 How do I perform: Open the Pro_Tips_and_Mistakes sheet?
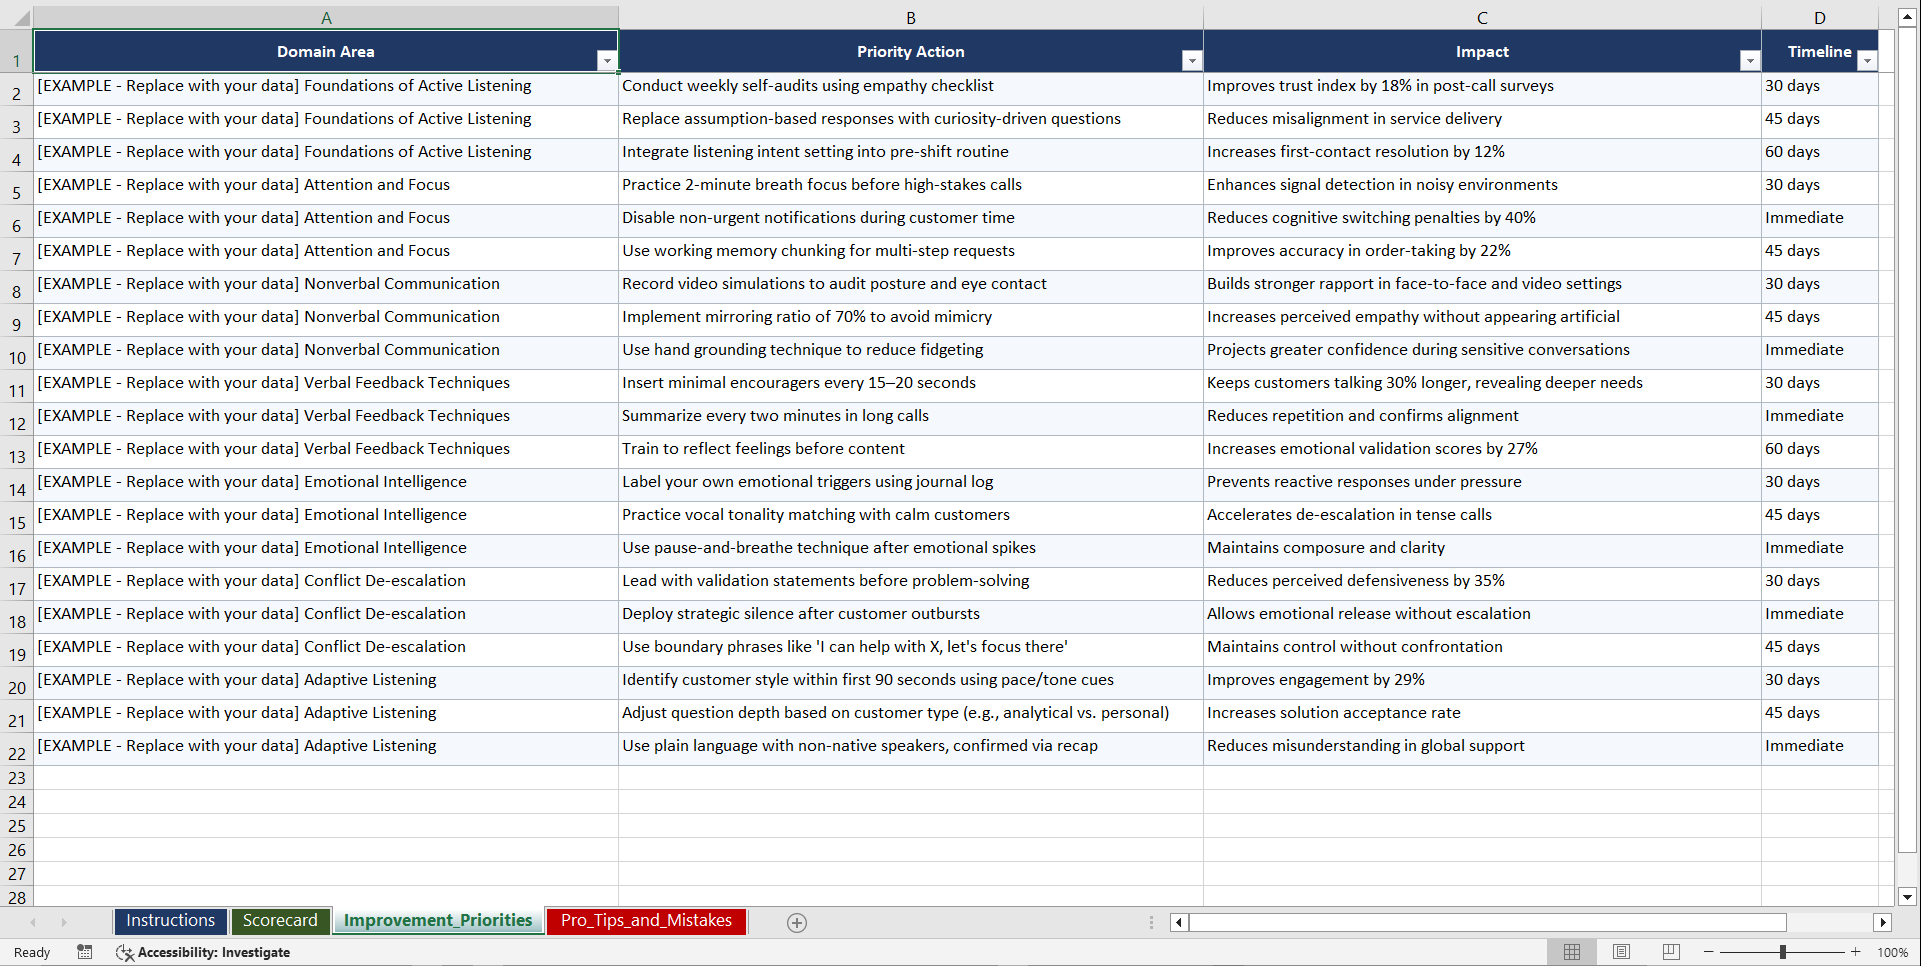point(645,921)
